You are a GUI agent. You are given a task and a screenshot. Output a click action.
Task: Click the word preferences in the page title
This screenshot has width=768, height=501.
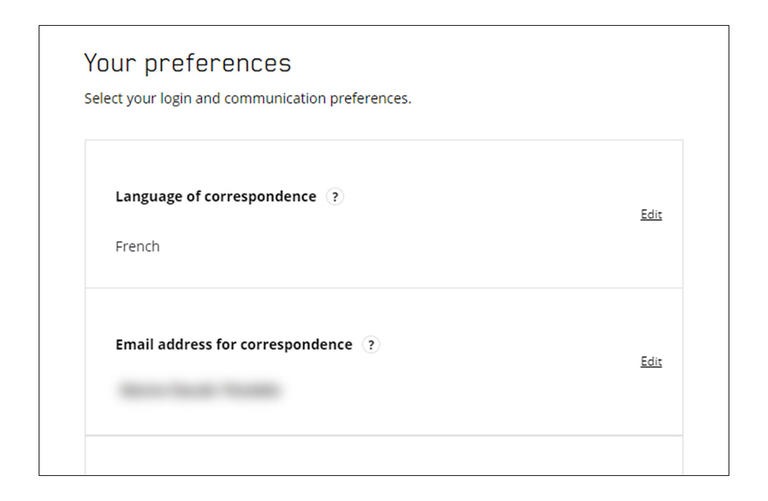click(x=217, y=63)
